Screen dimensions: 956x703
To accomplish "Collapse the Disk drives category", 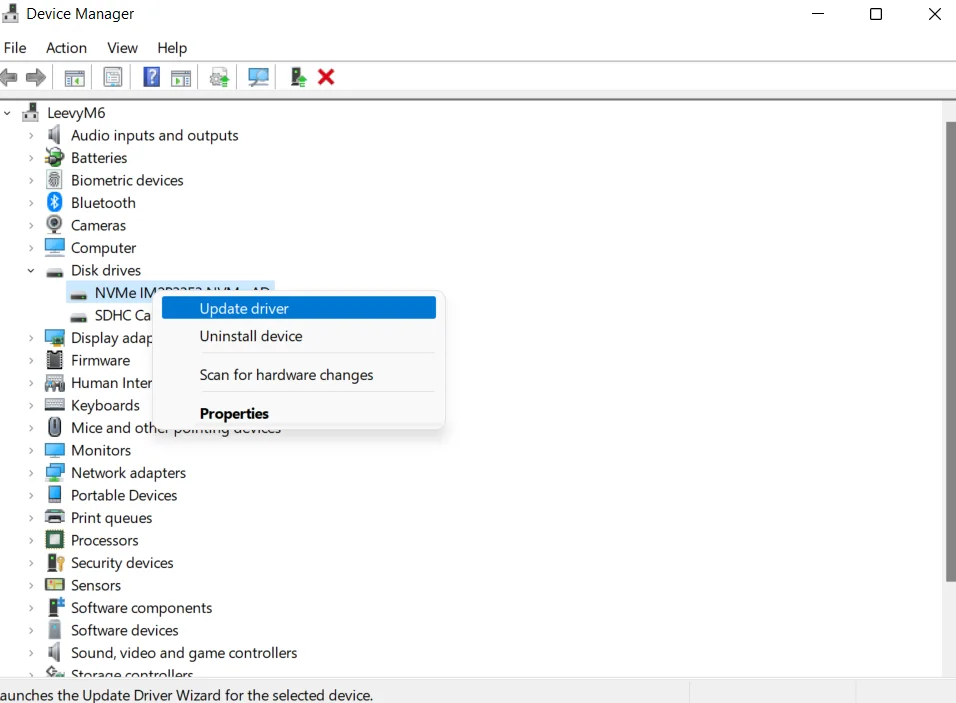I will (31, 270).
